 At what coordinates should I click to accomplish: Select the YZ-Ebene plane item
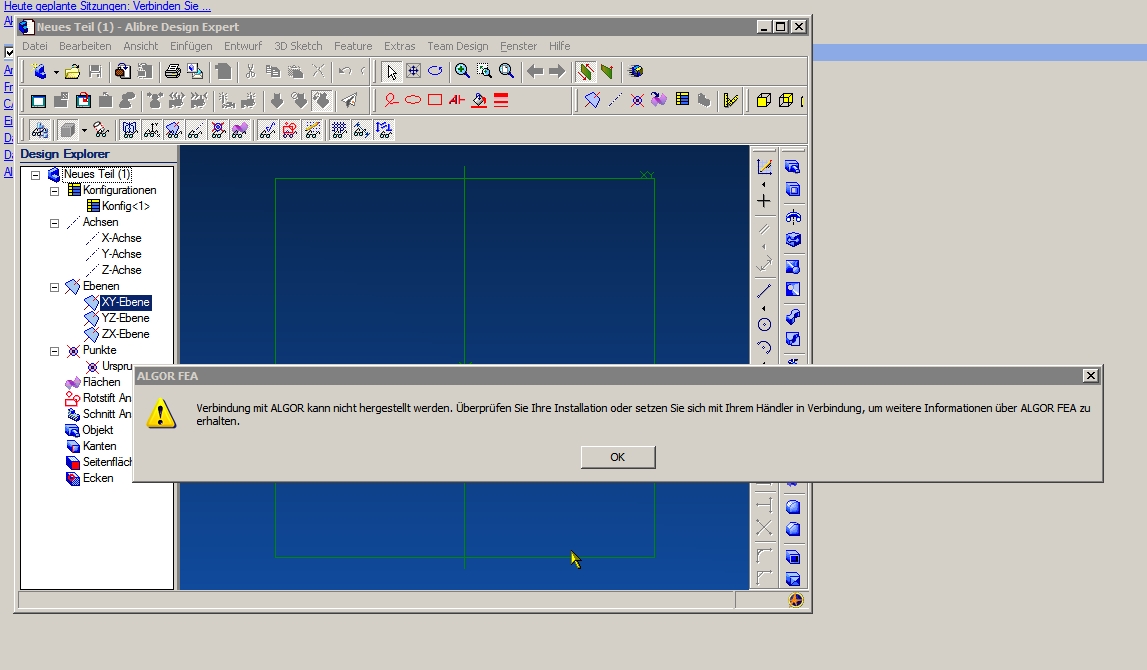(x=126, y=318)
